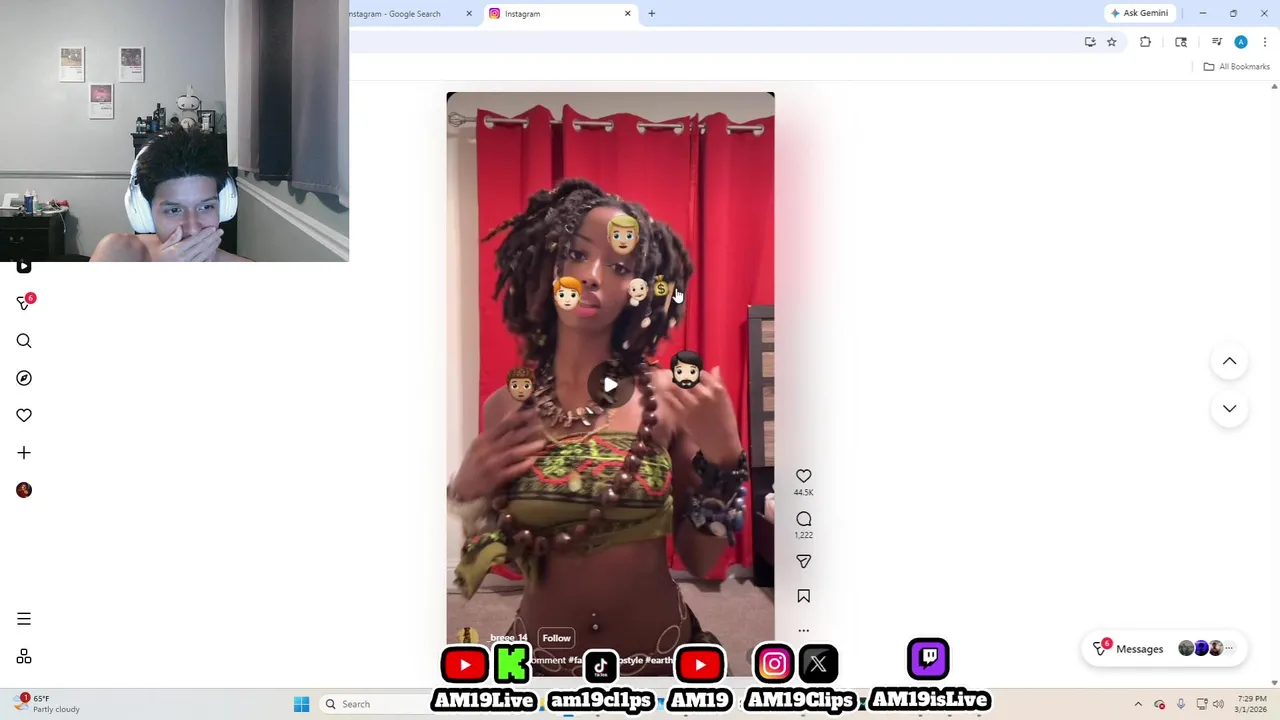Open the Windows Start menu
The image size is (1280, 720).
301,704
